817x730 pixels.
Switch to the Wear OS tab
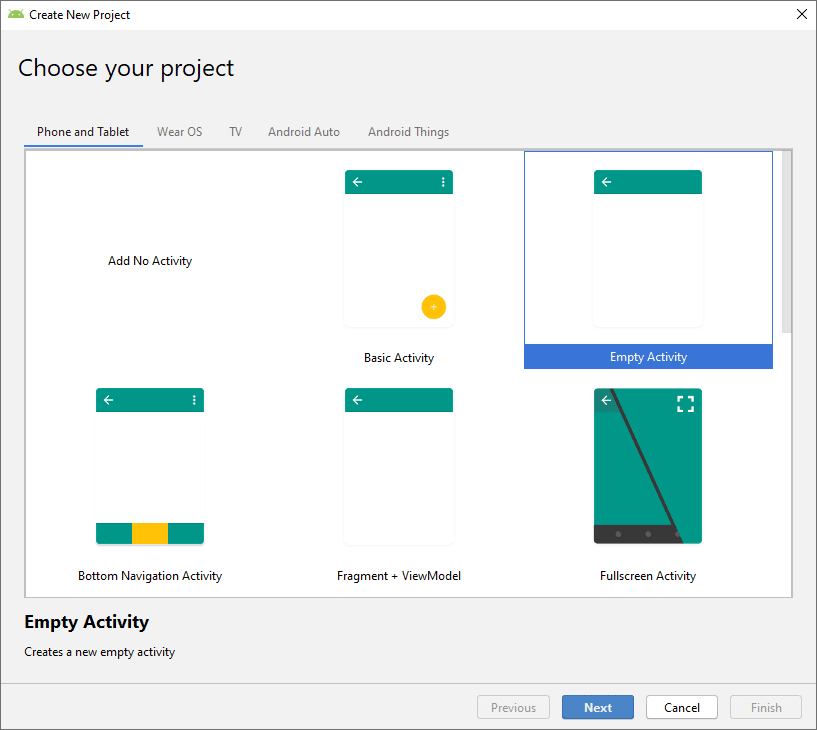(179, 132)
